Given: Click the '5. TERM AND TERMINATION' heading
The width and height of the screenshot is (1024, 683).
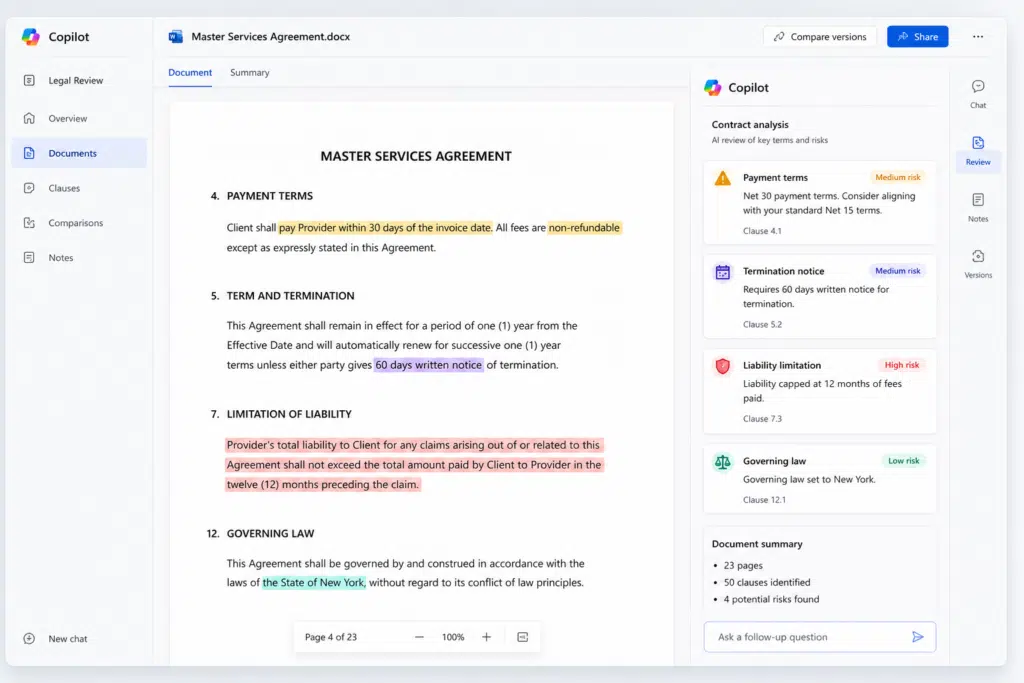Looking at the screenshot, I should [x=282, y=296].
